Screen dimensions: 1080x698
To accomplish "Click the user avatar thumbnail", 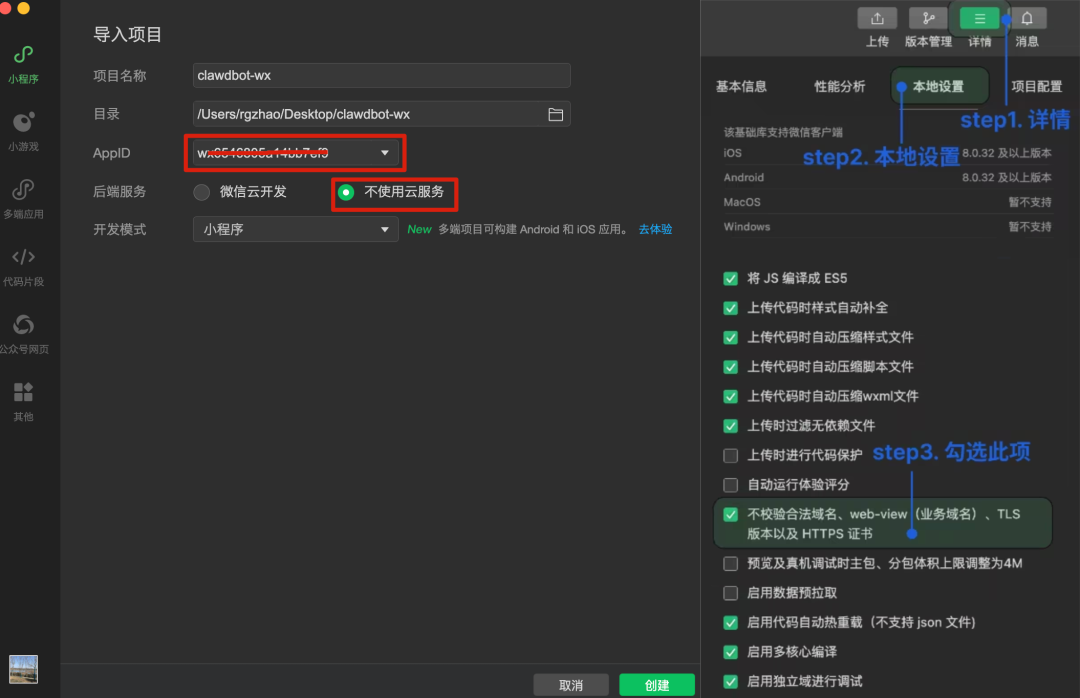I will [x=23, y=669].
